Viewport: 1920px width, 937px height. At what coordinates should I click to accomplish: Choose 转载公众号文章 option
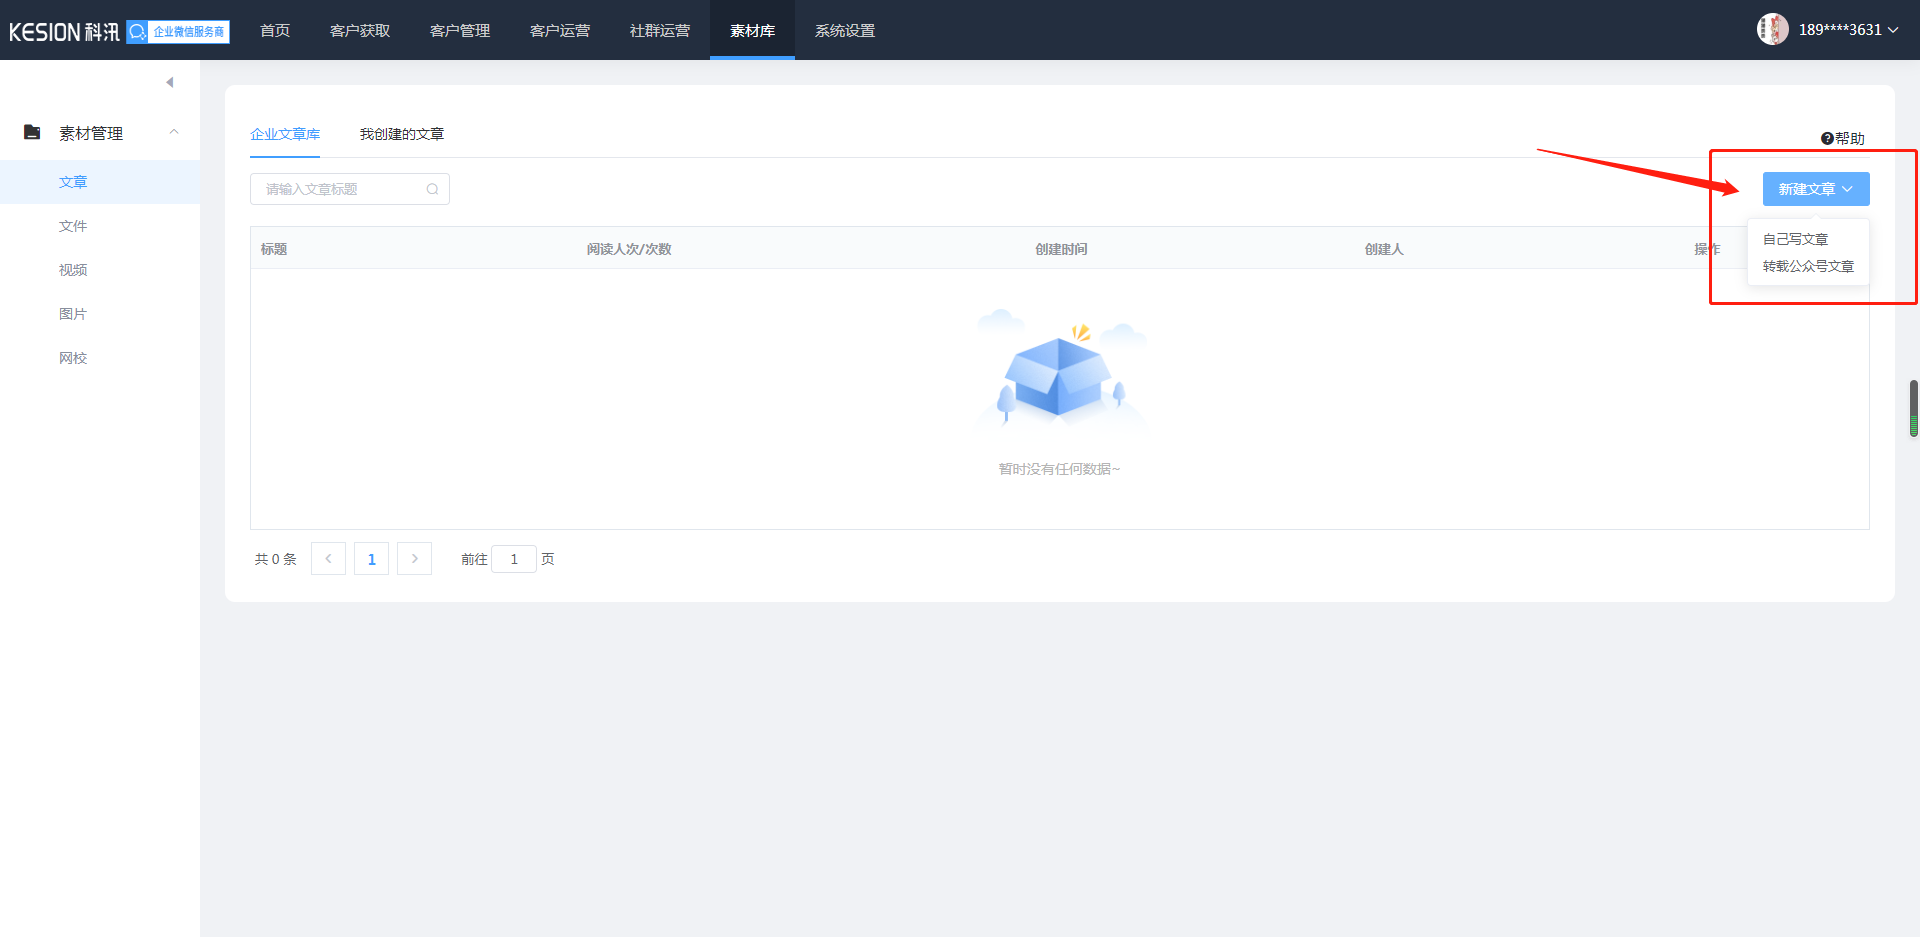(x=1808, y=266)
